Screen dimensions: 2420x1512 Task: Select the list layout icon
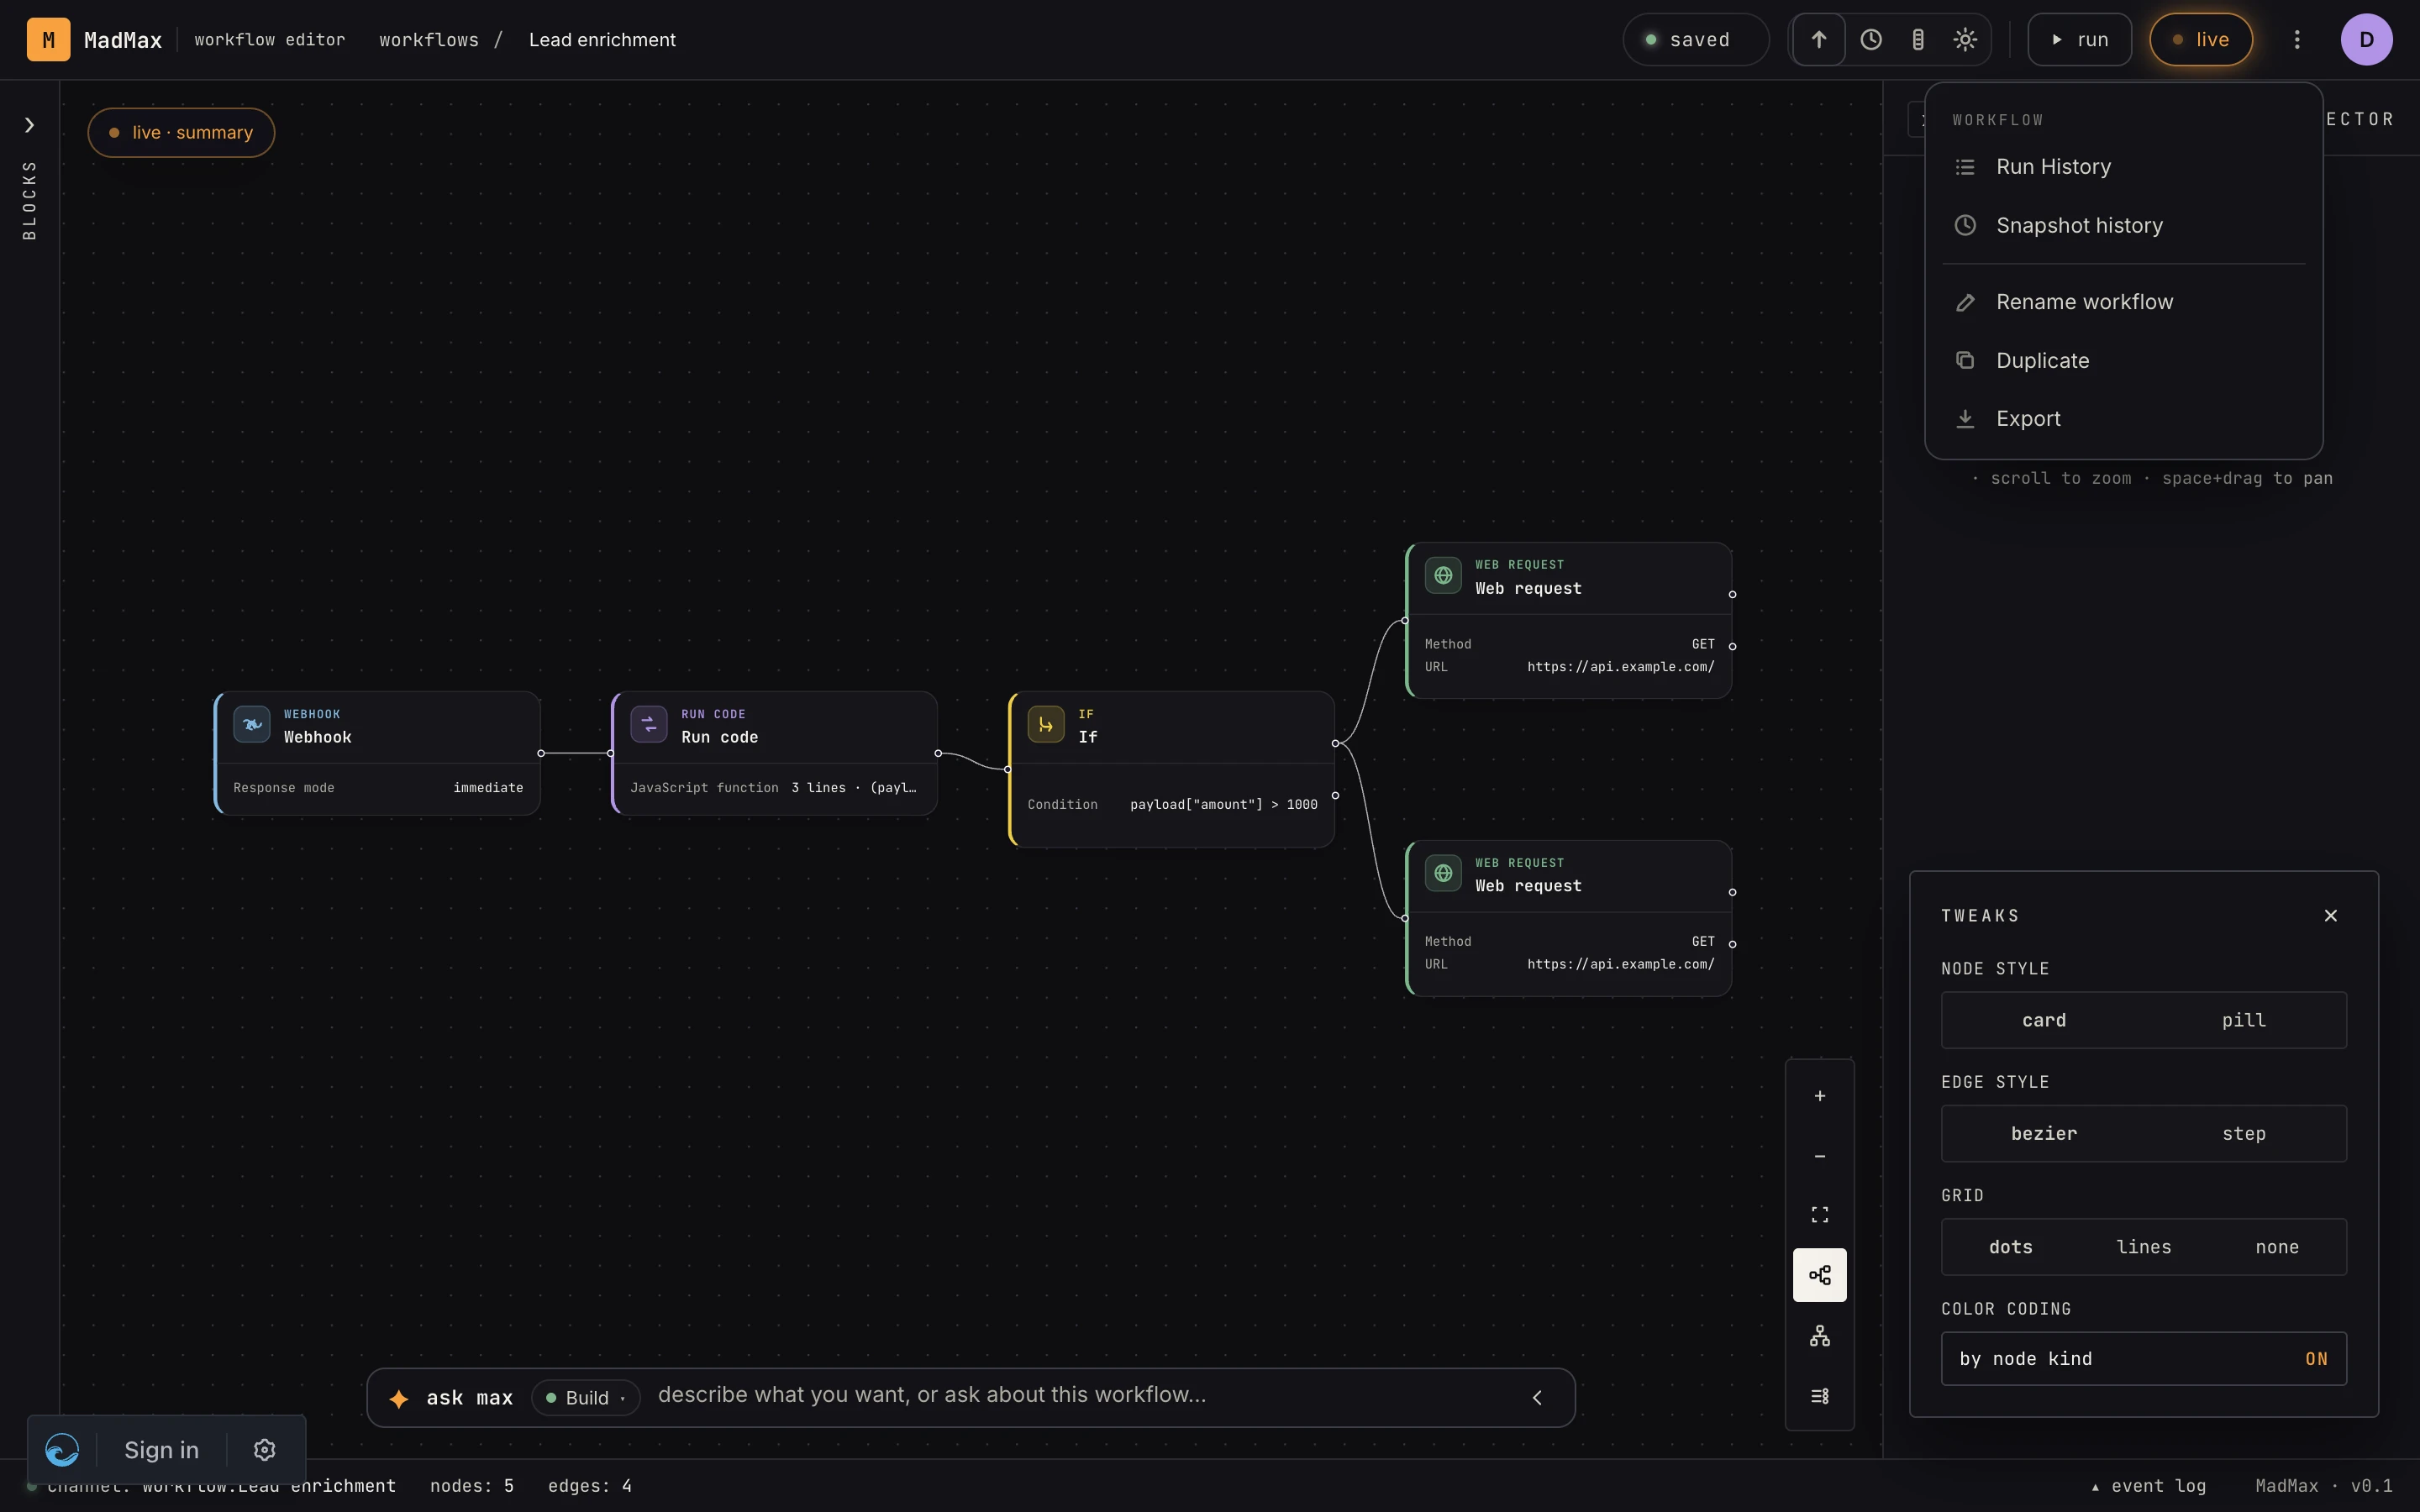(x=1820, y=1396)
